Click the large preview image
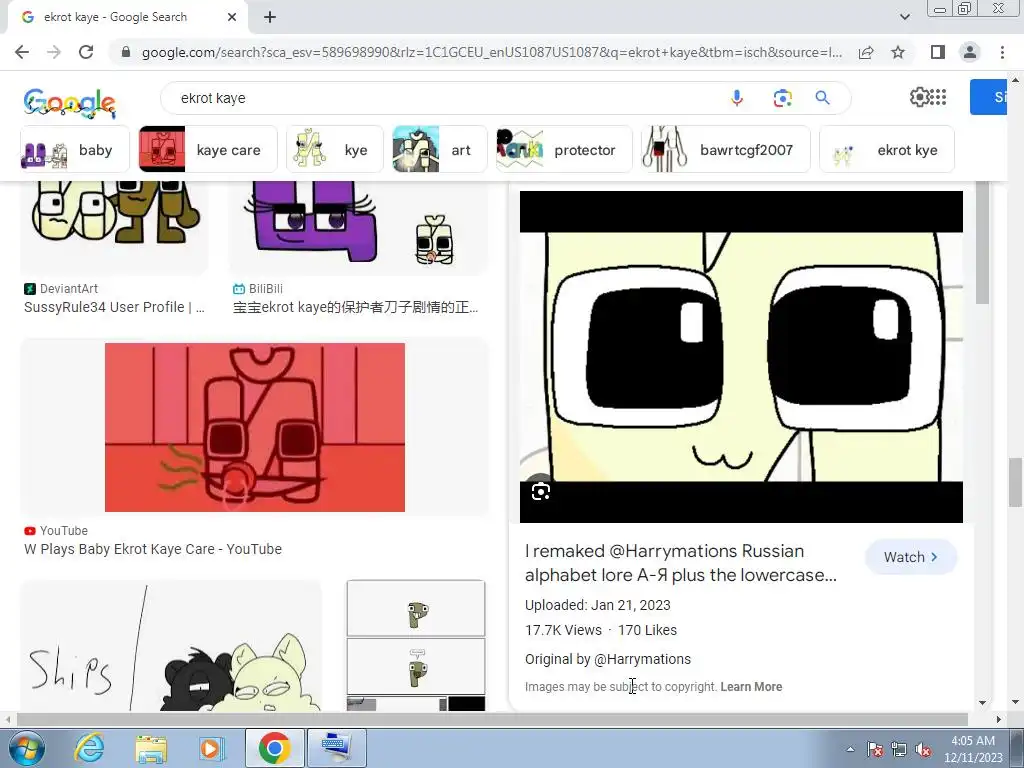The image size is (1024, 768). tap(741, 357)
